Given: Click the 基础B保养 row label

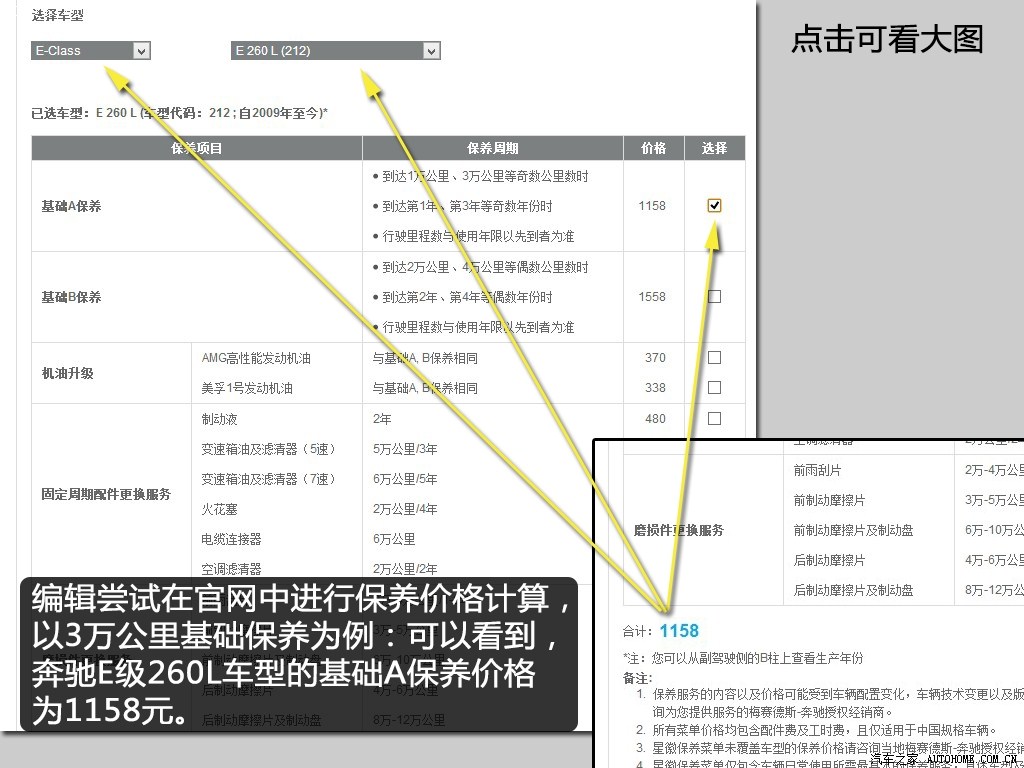Looking at the screenshot, I should click(71, 297).
